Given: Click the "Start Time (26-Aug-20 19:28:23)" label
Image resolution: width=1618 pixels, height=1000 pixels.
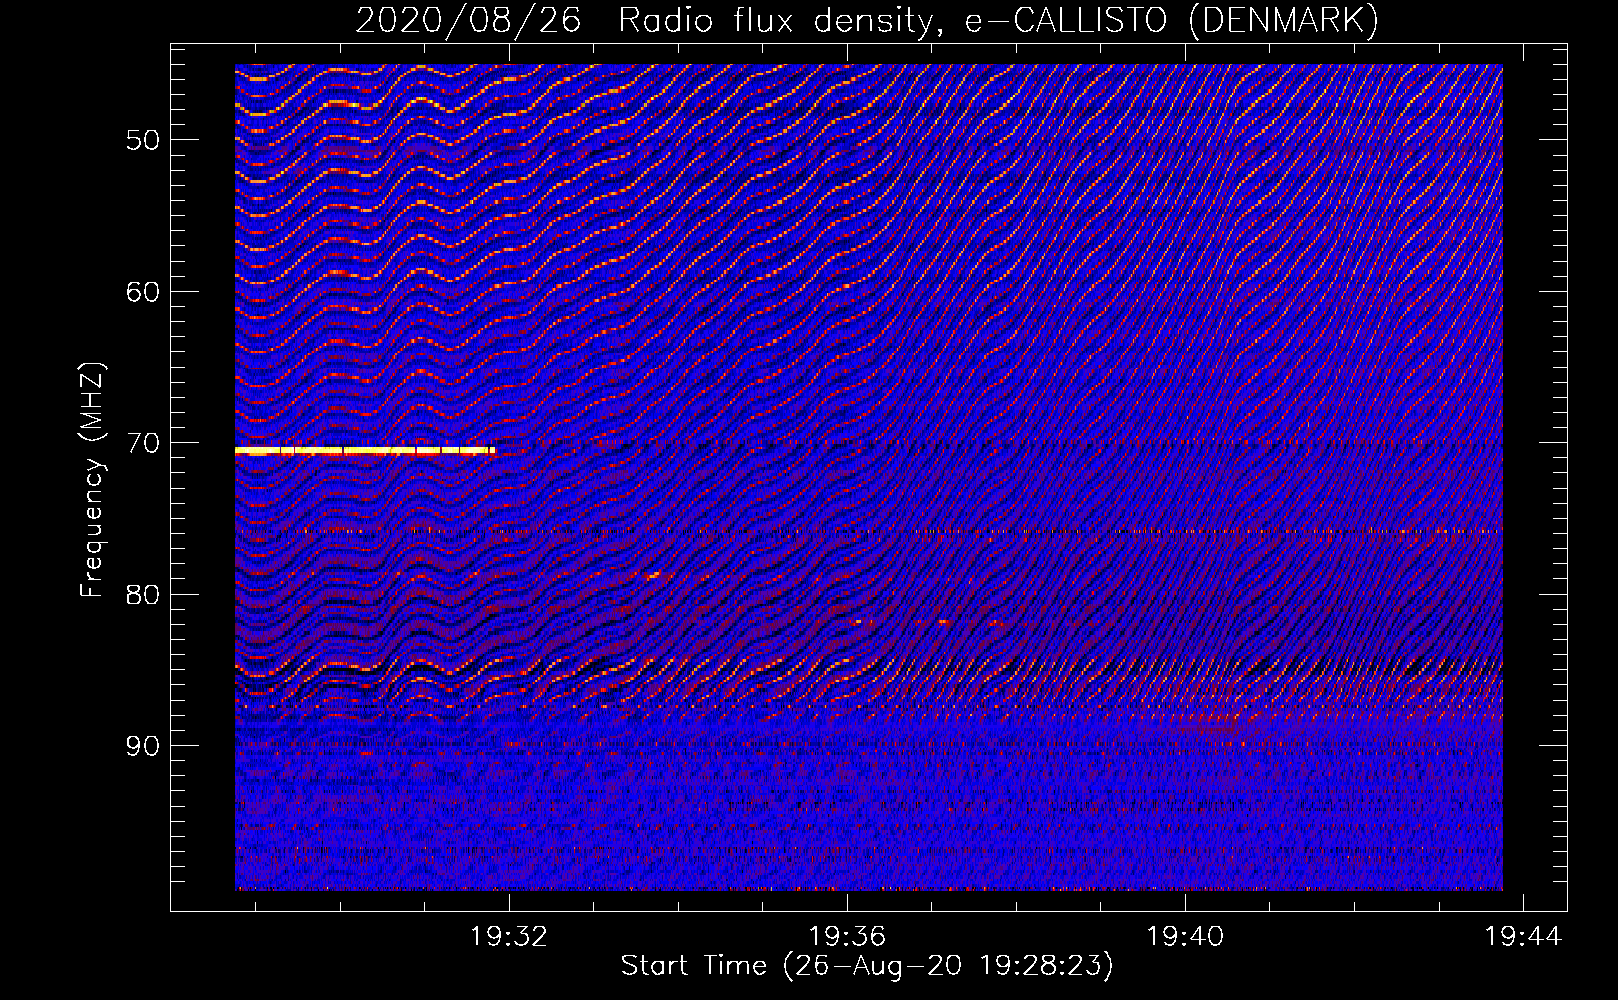Looking at the screenshot, I should point(867,966).
